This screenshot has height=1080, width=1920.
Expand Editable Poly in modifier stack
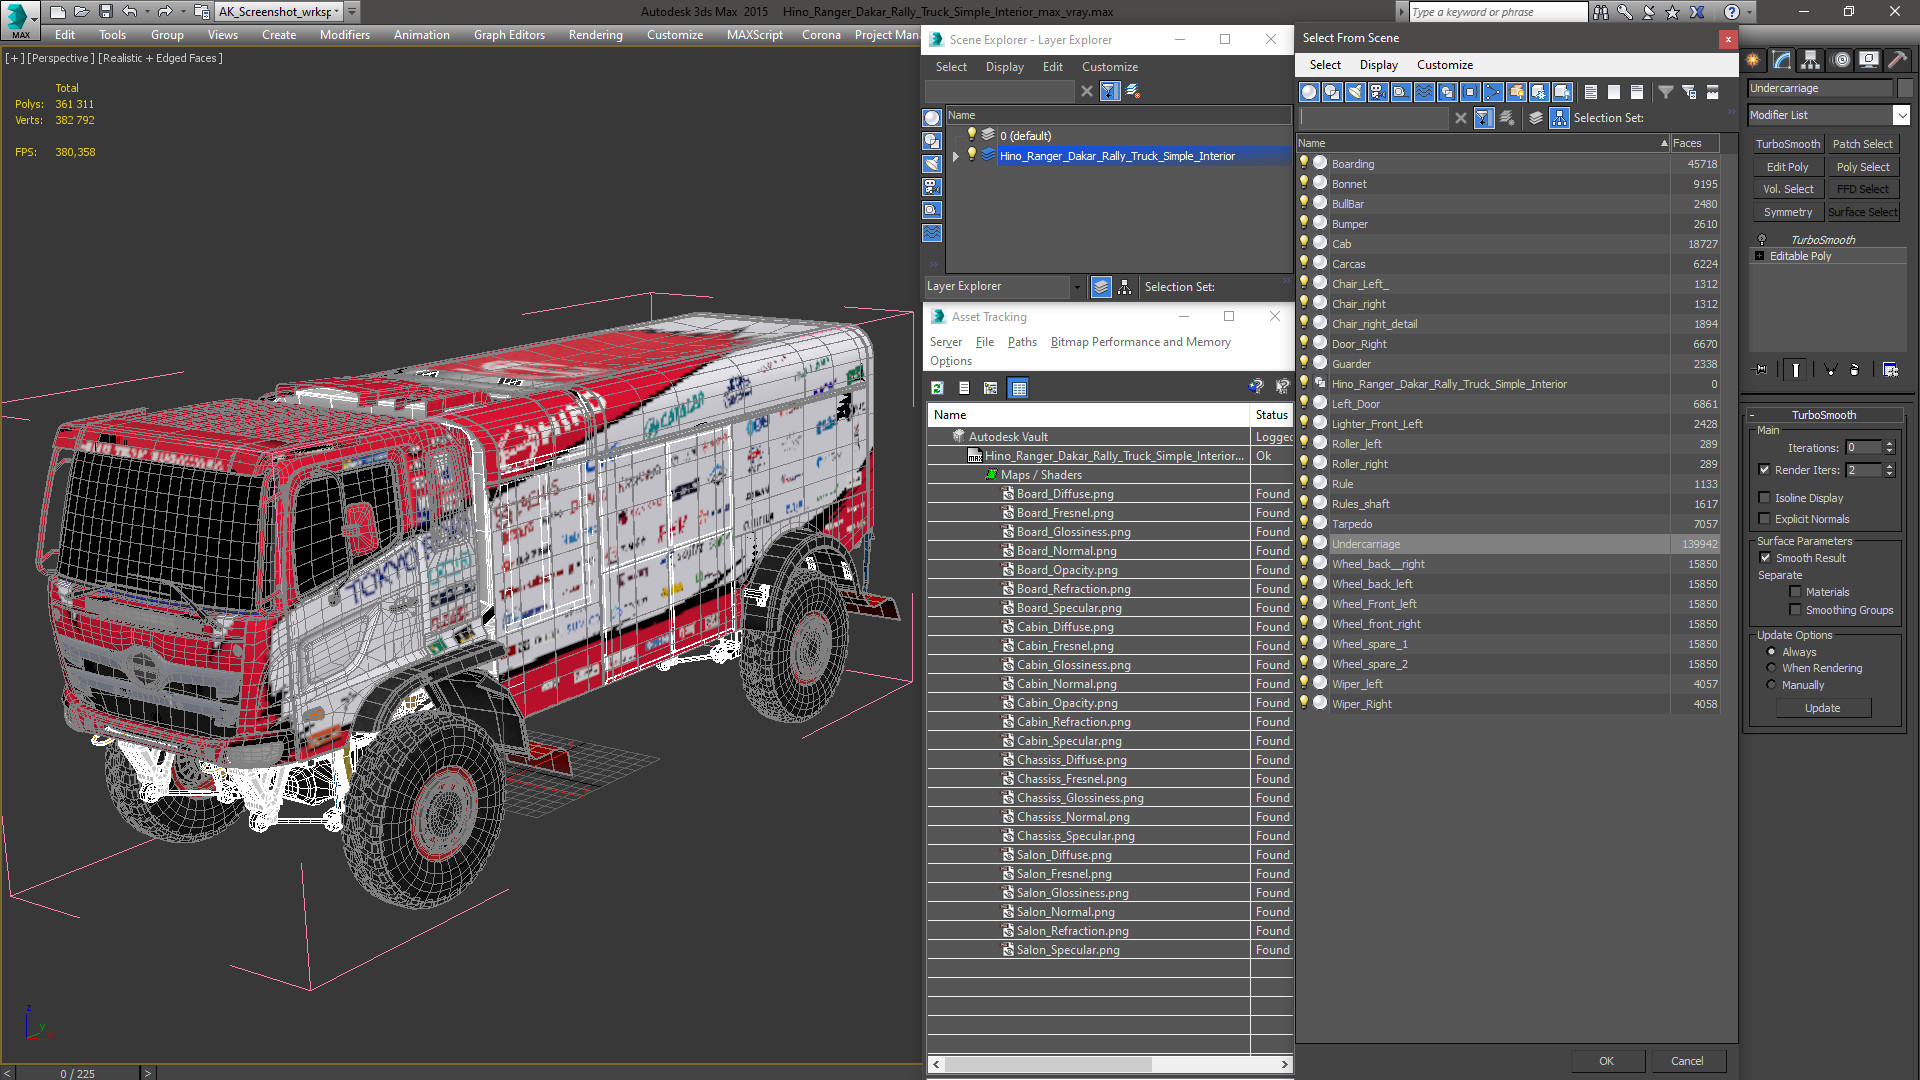(x=1759, y=256)
